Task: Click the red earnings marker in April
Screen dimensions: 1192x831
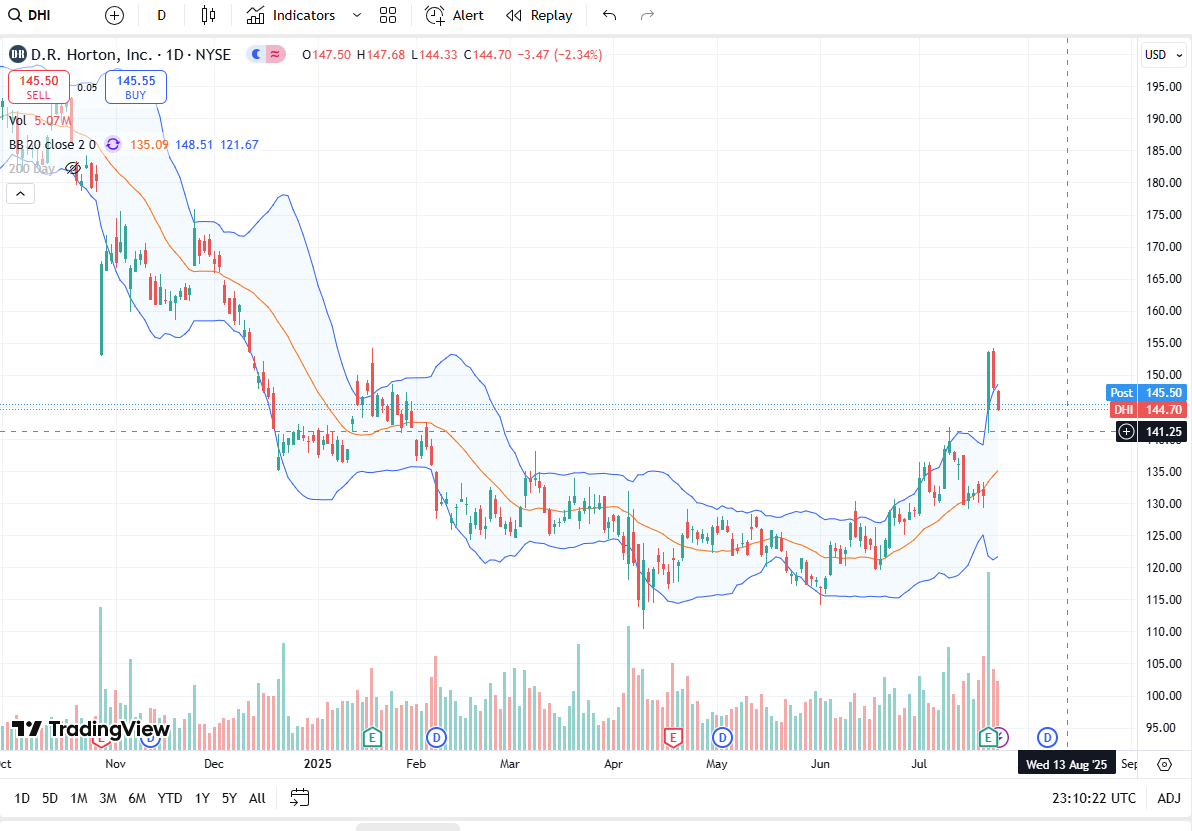Action: coord(672,737)
